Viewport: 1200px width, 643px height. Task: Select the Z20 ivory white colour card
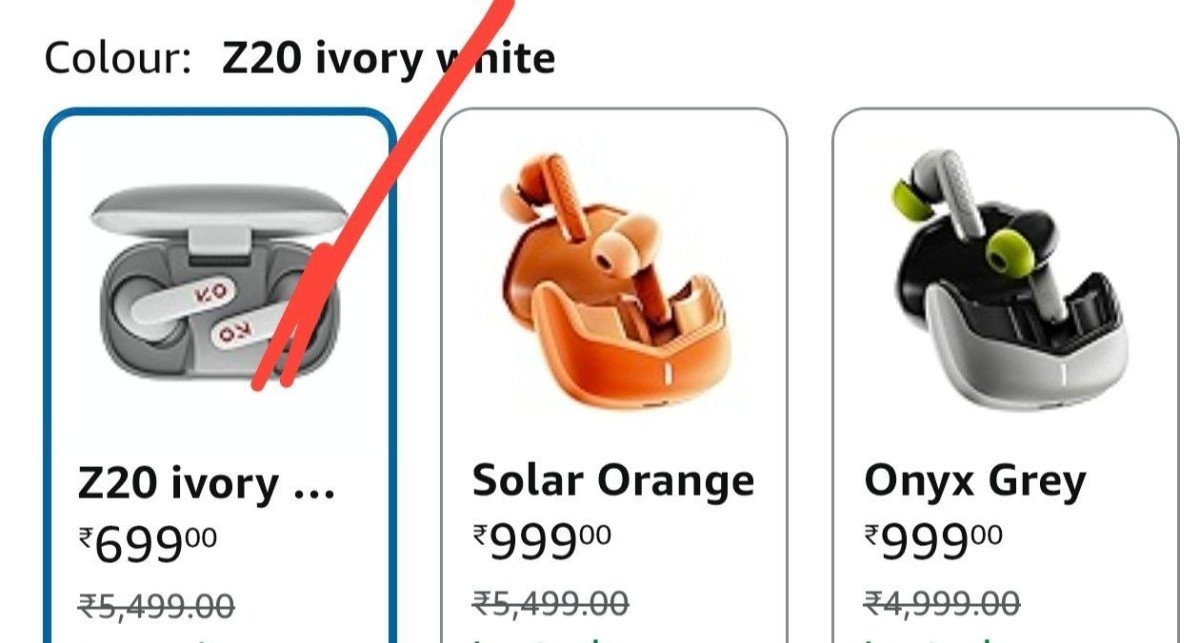click(x=220, y=376)
